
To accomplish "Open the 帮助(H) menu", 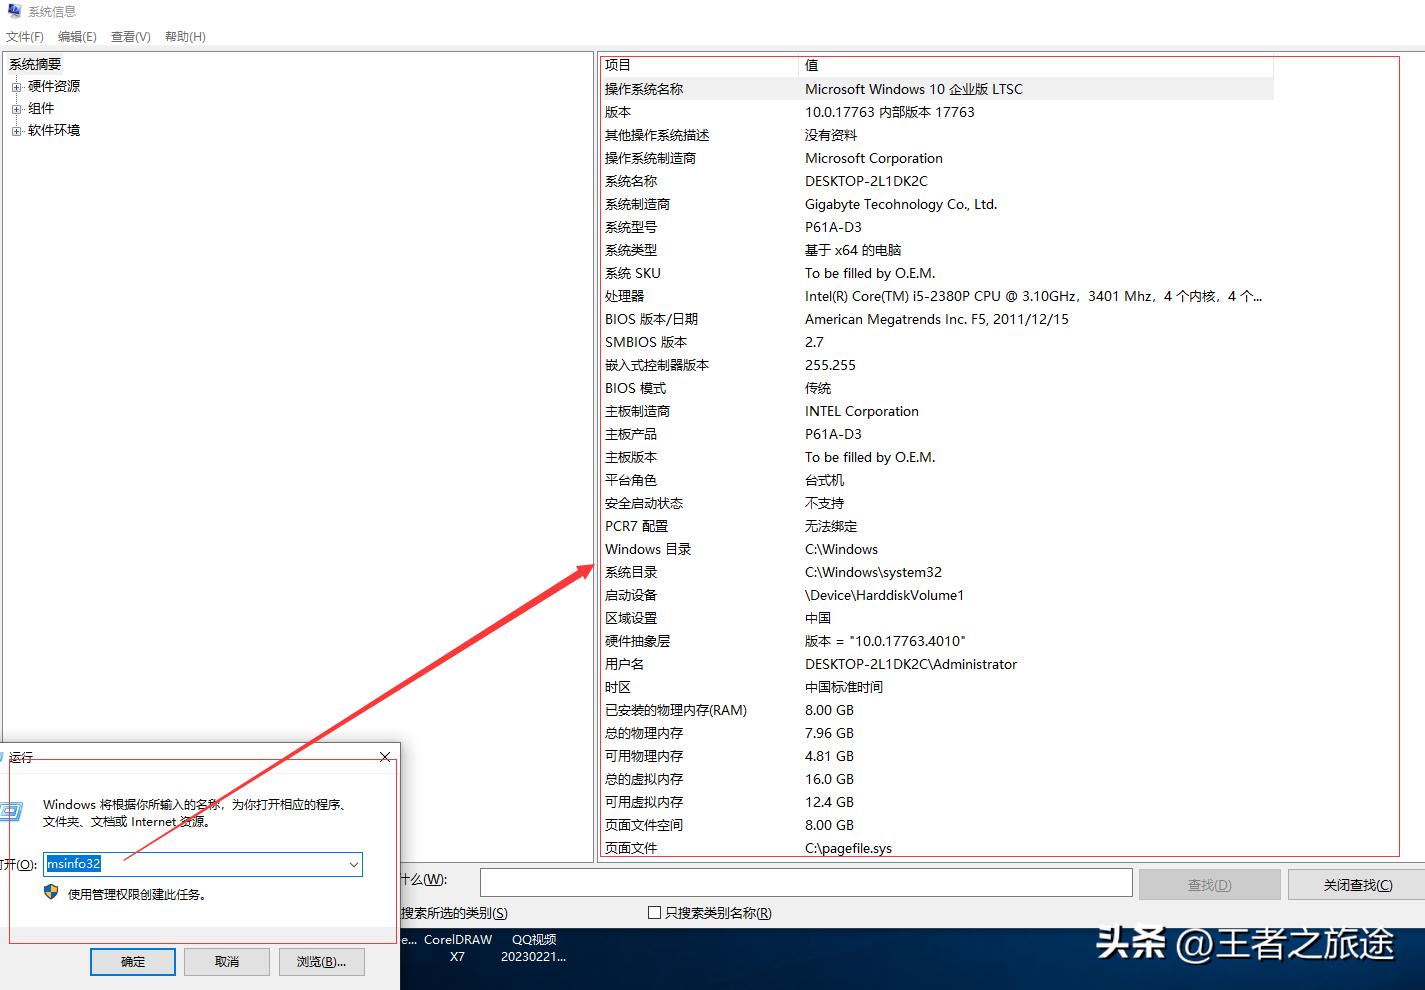I will 184,36.
